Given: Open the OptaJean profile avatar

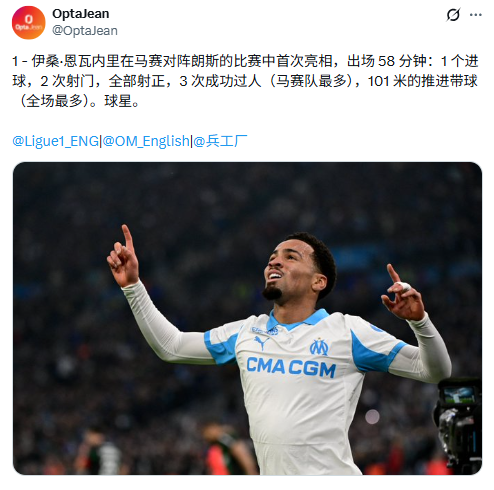Looking at the screenshot, I should (x=28, y=22).
